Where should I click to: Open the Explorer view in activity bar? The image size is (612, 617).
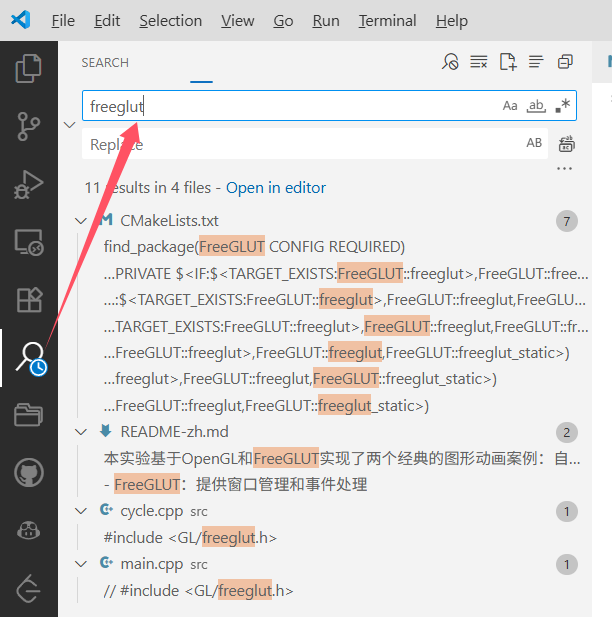(x=28, y=68)
